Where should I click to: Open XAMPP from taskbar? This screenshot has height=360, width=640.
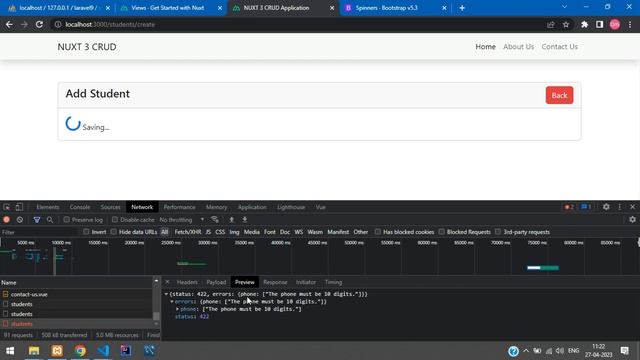[x=57, y=351]
